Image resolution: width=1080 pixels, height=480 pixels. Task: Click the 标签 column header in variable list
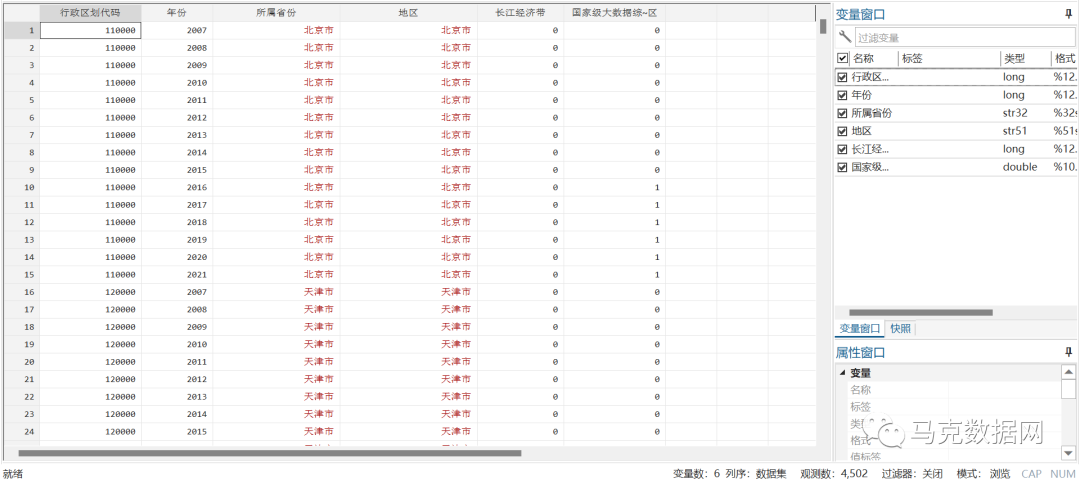[x=912, y=59]
